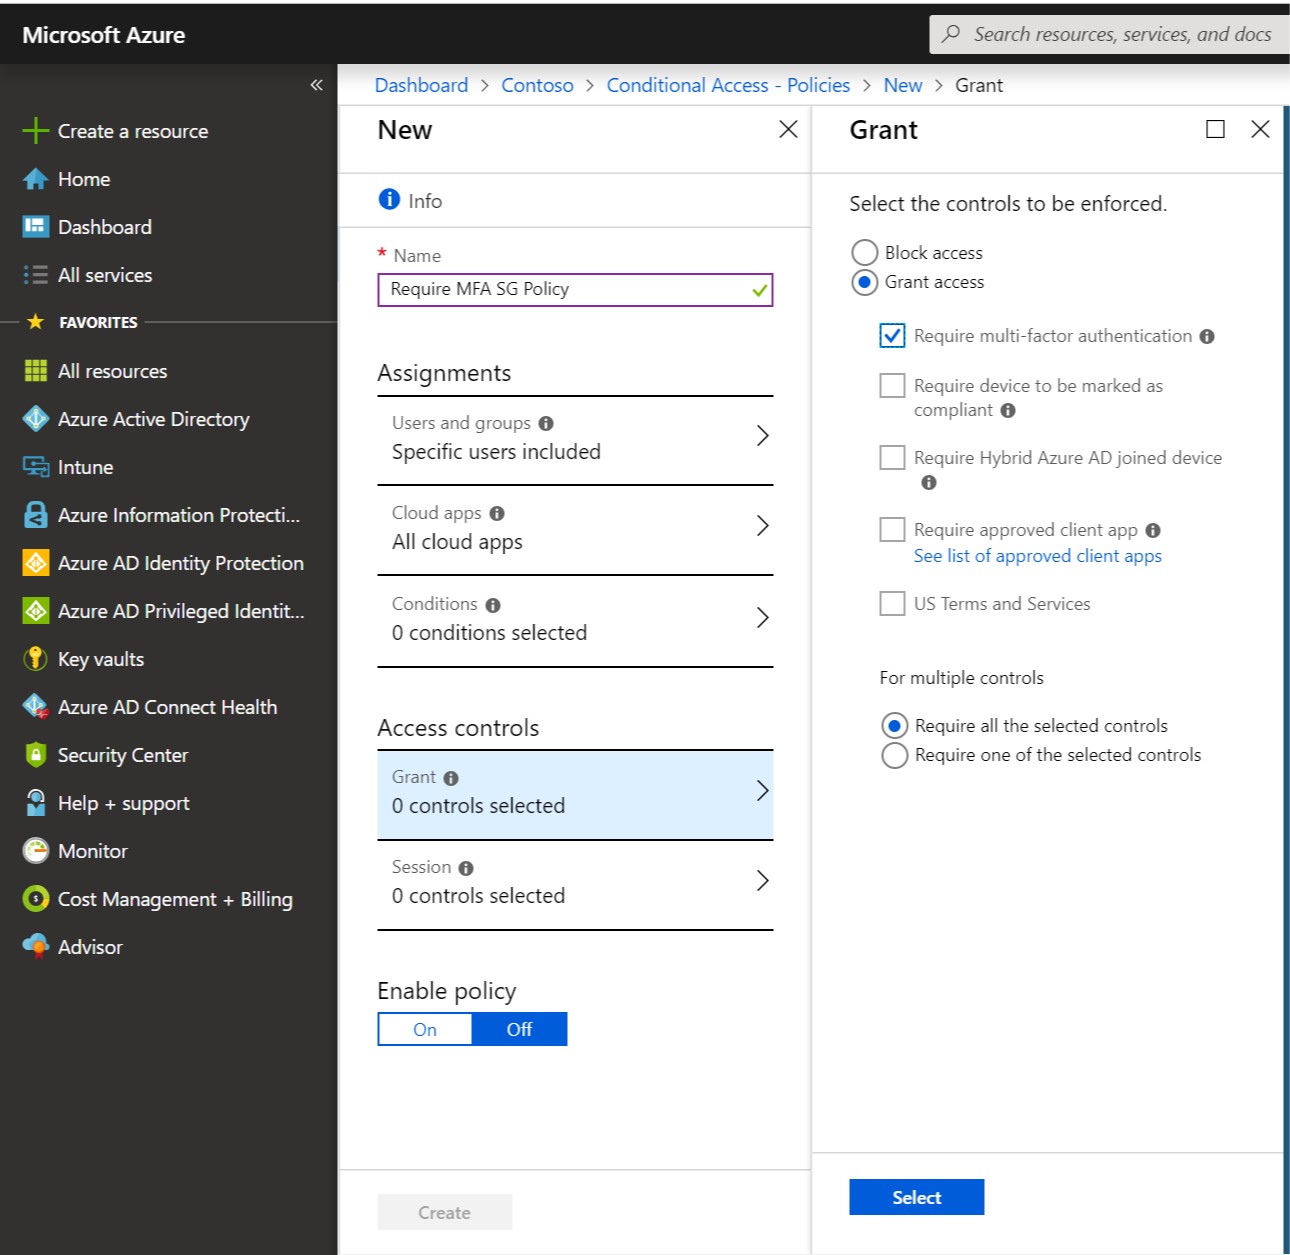Collapse the sidebar with double chevron

coord(316,85)
